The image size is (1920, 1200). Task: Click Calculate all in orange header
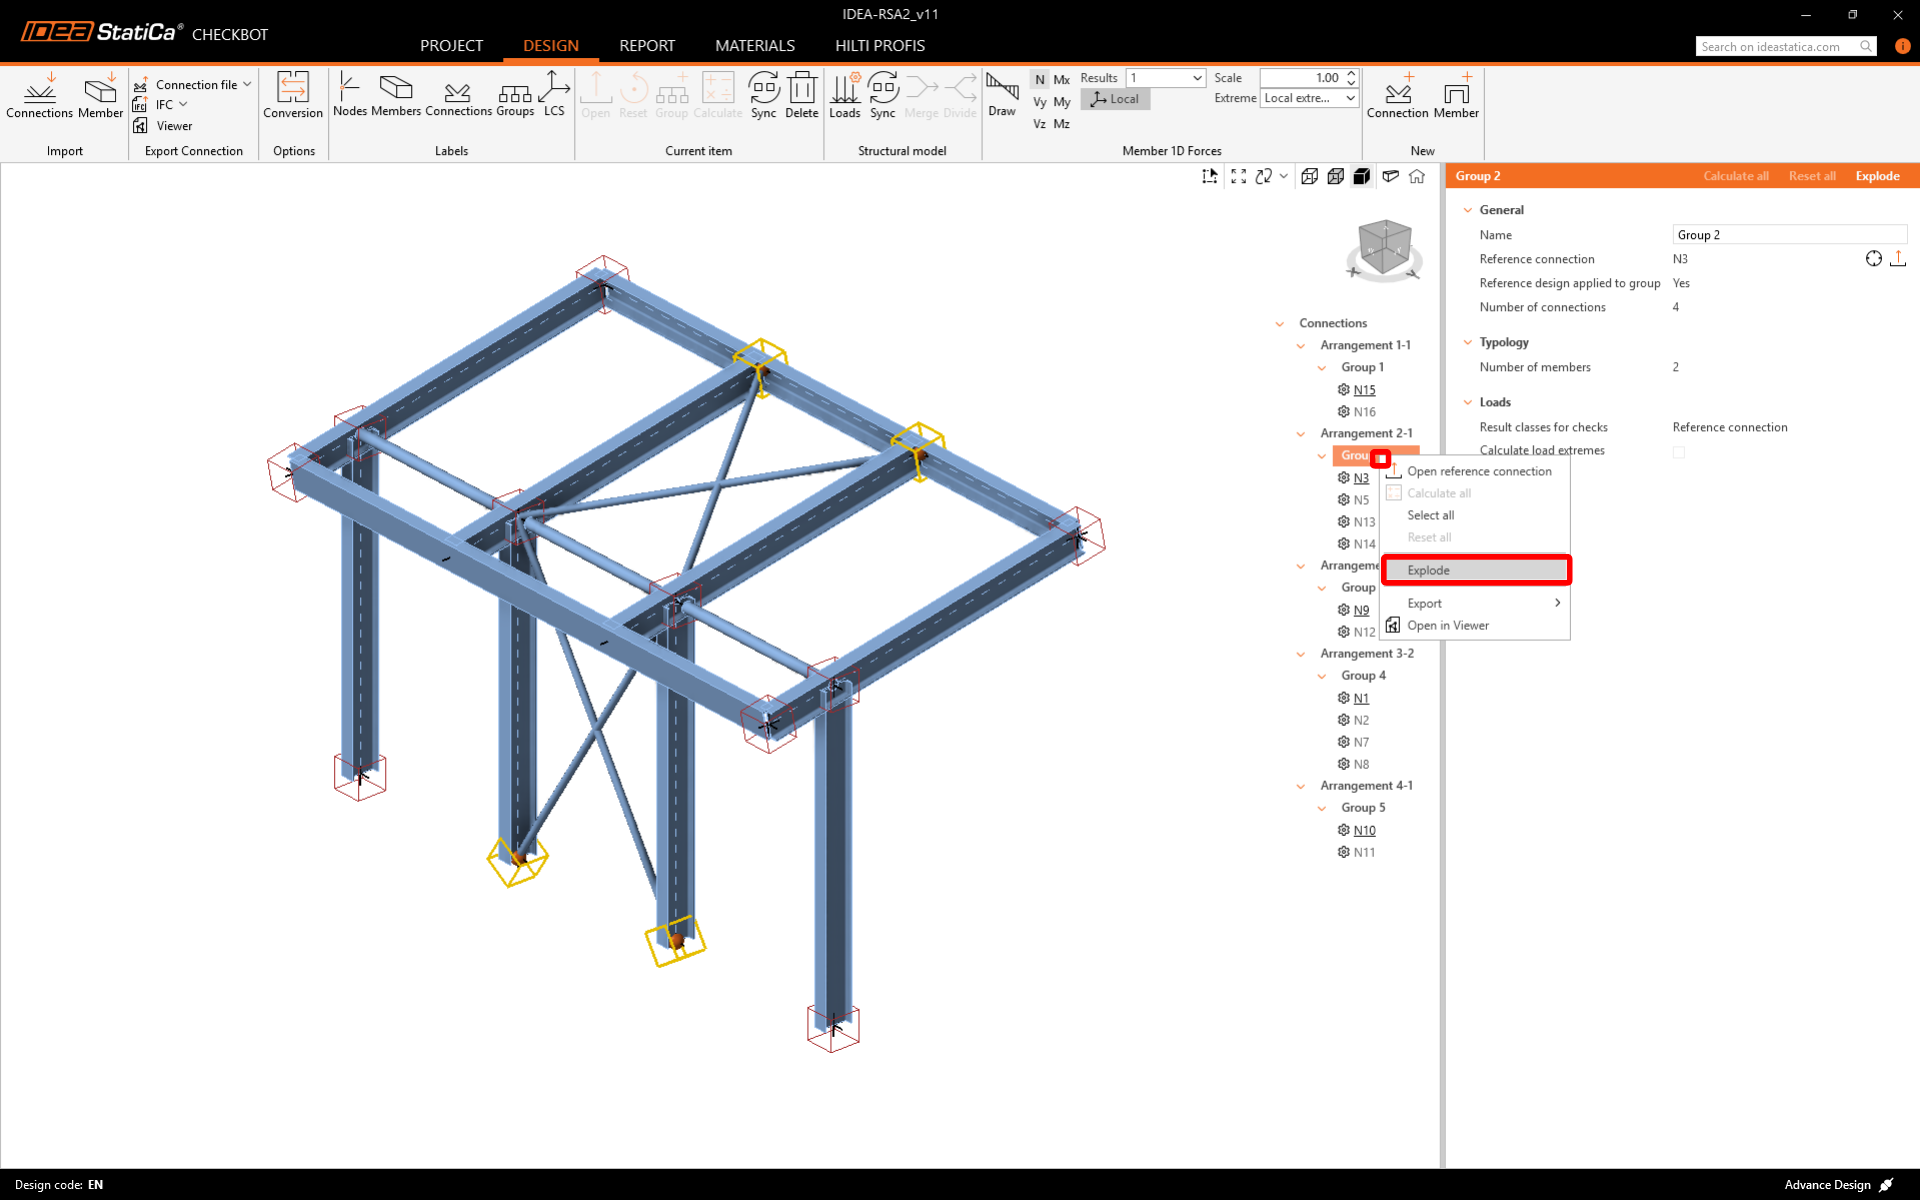click(1735, 176)
